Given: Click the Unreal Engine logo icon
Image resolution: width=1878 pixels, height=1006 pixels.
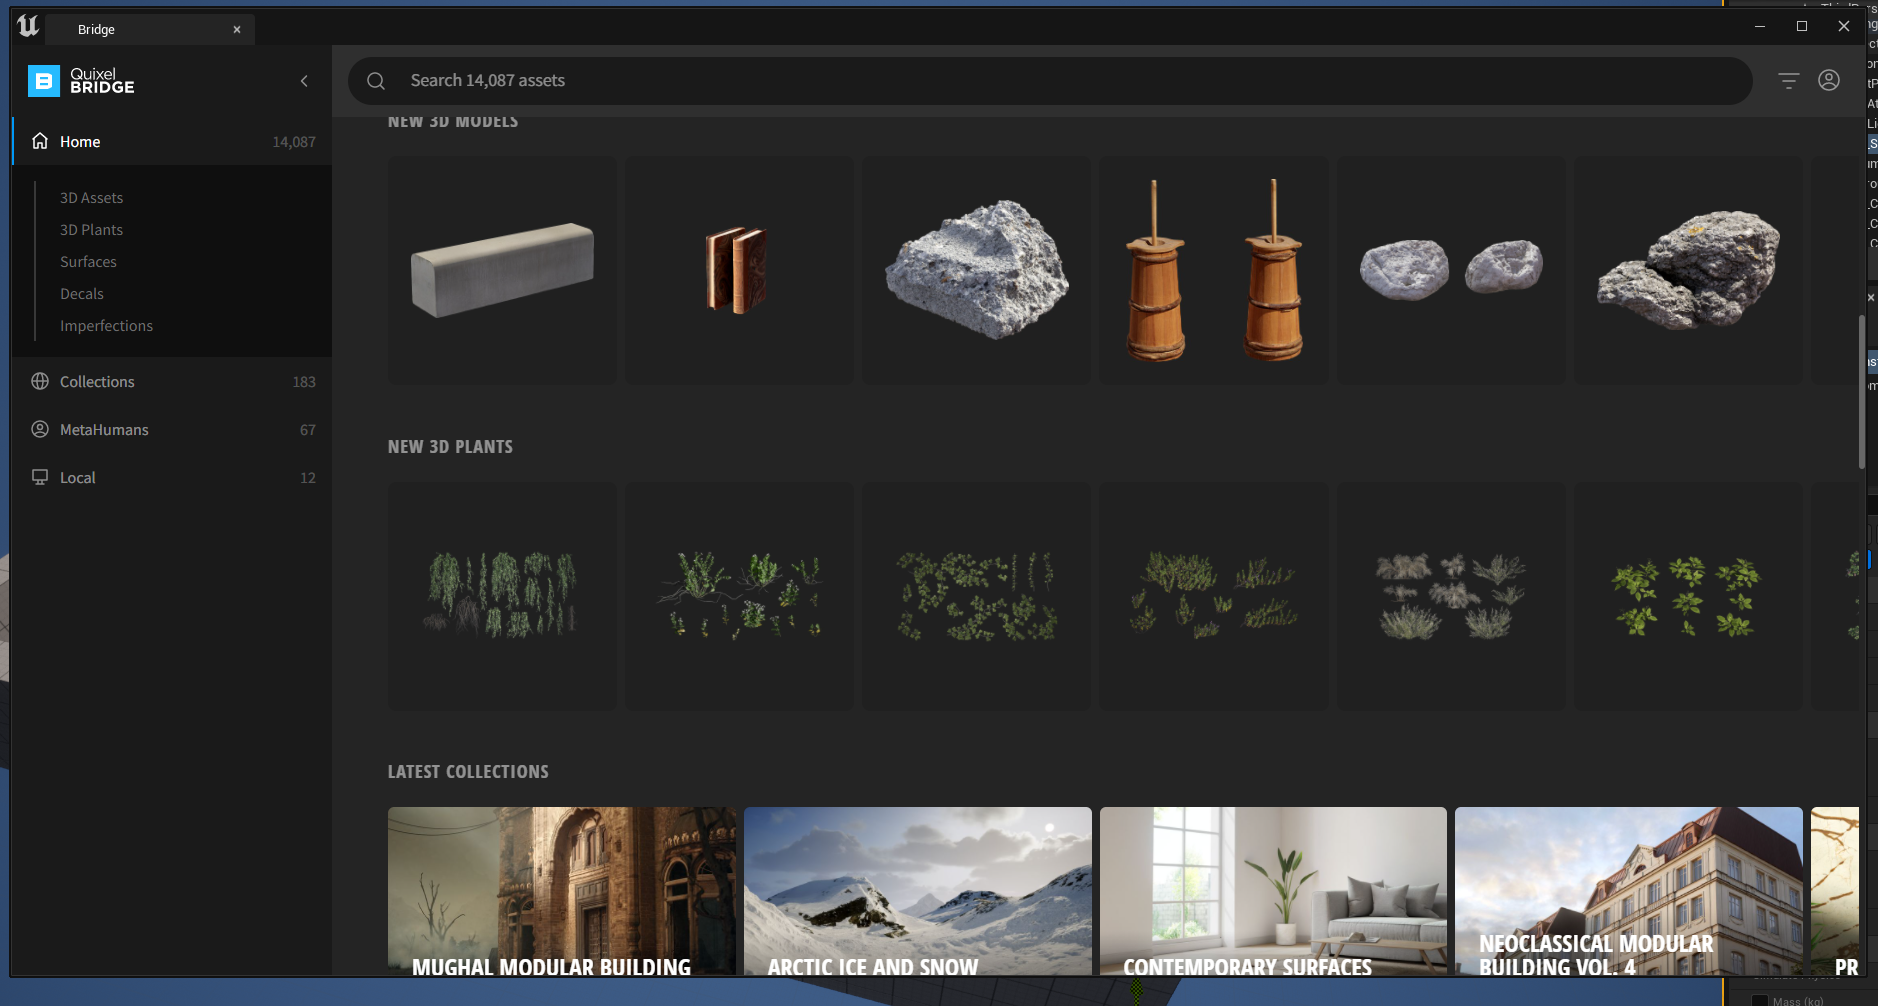Looking at the screenshot, I should pyautogui.click(x=28, y=27).
